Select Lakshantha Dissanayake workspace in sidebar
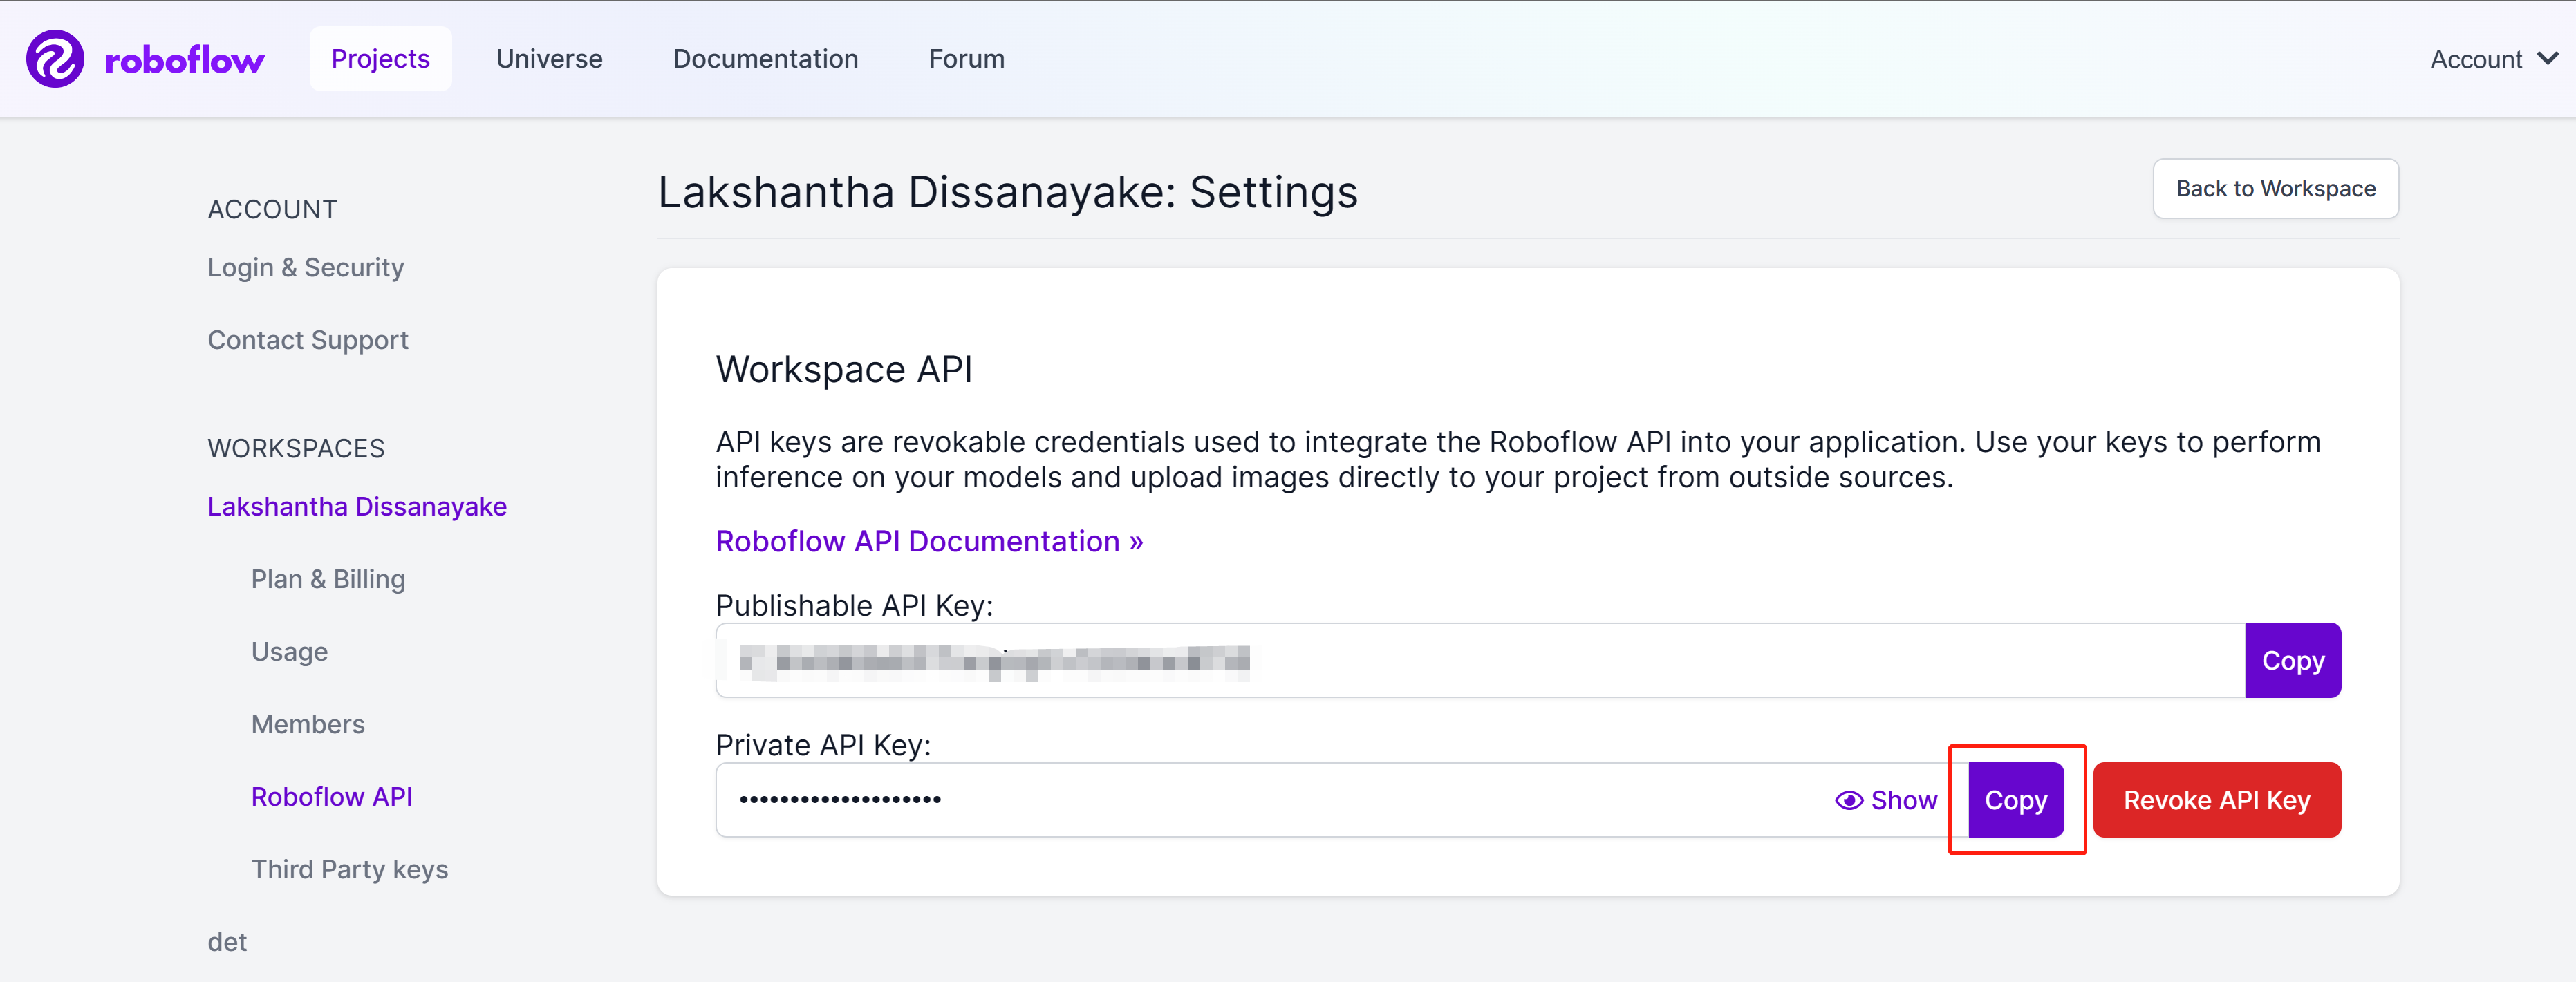This screenshot has height=982, width=2576. coord(357,507)
